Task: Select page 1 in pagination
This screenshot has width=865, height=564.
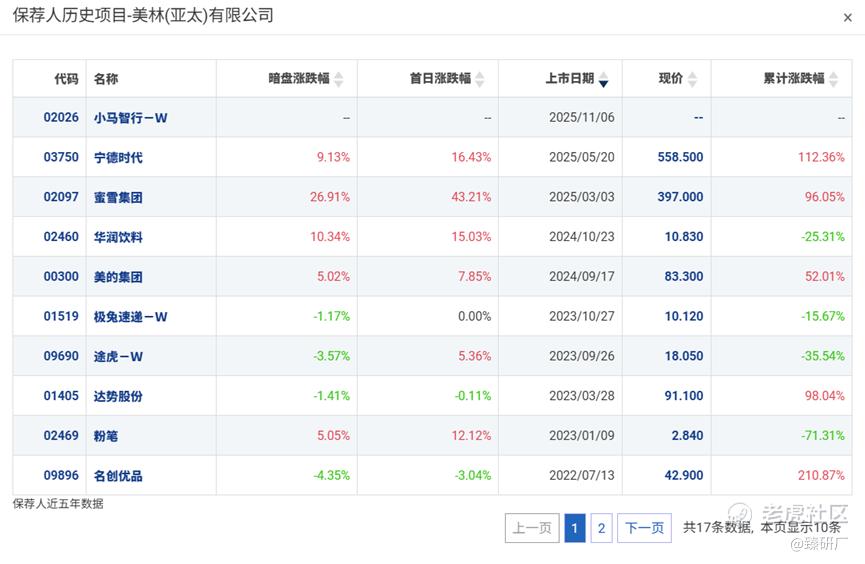Action: click(x=574, y=528)
